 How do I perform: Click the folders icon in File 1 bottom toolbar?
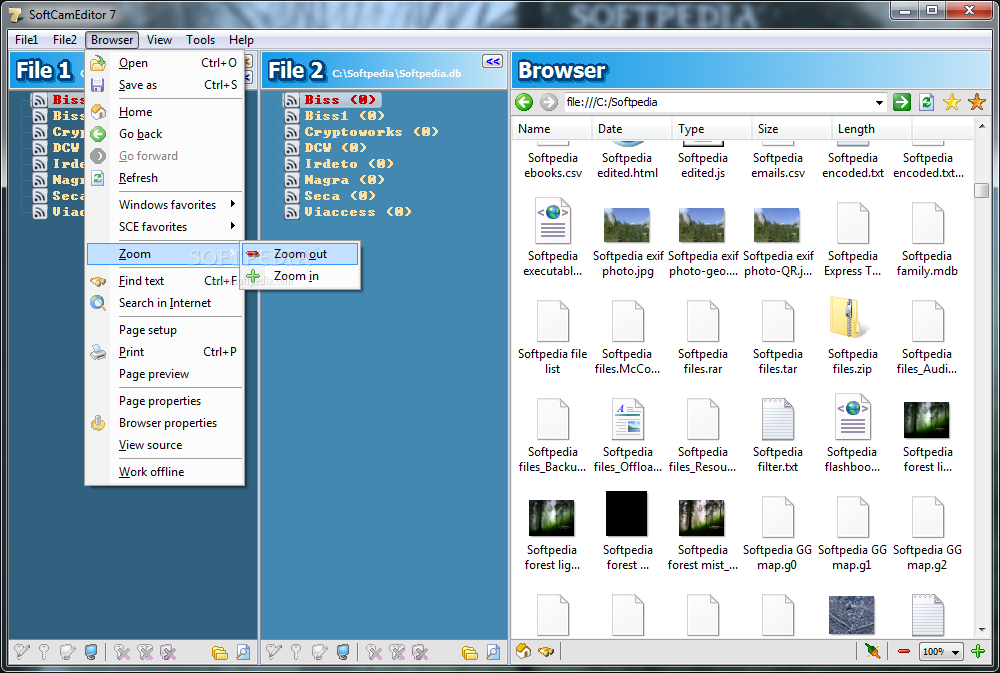(x=220, y=652)
